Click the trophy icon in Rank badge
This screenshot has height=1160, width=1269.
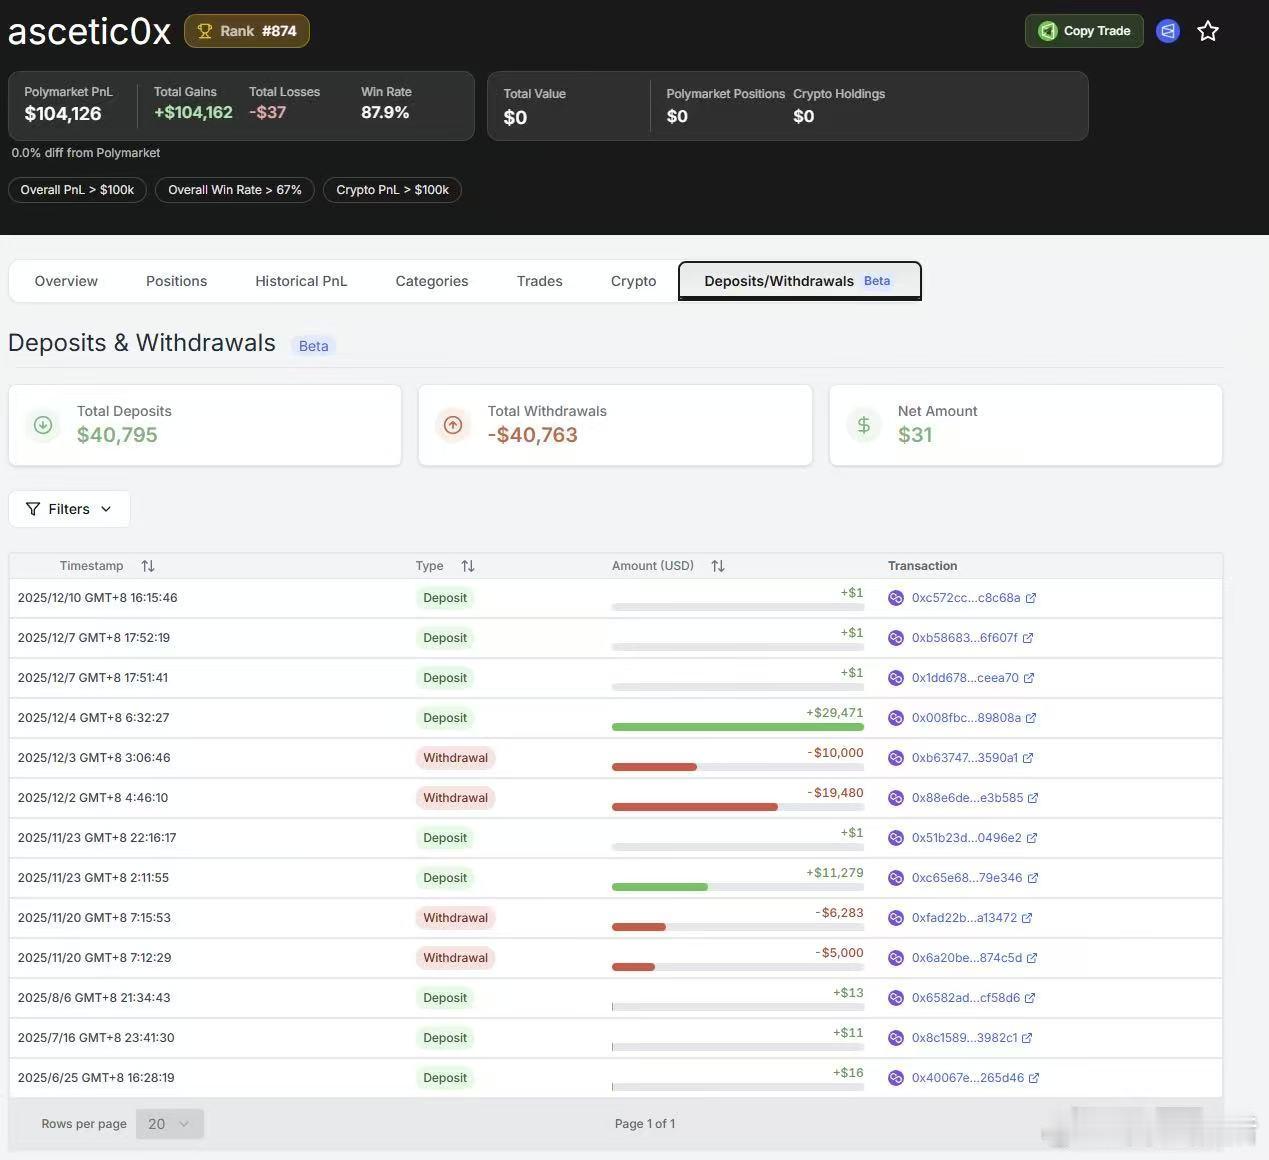click(205, 31)
